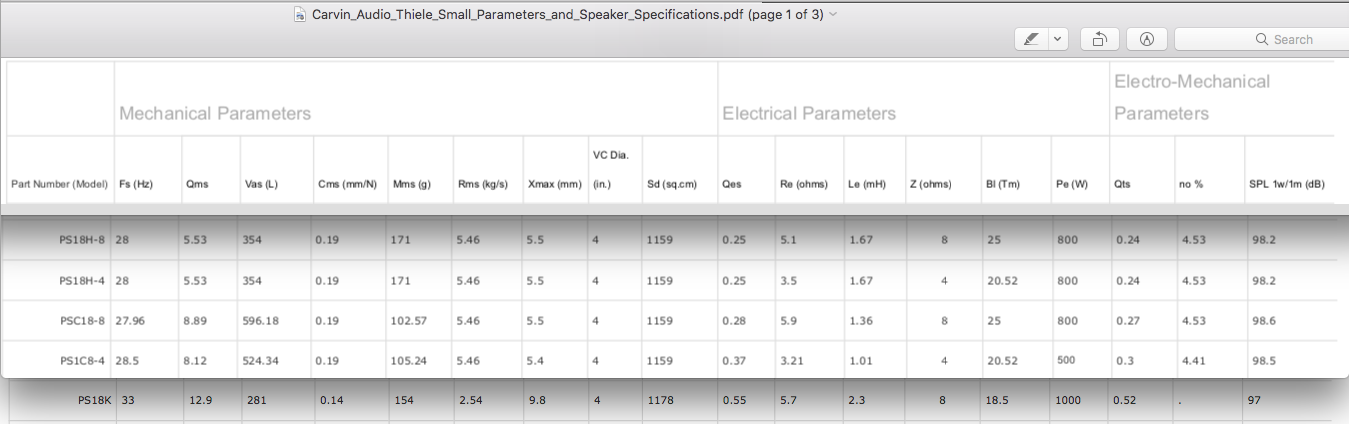Rotate the page with the Rotate icon
Image resolution: width=1349 pixels, height=424 pixels.
[1099, 39]
